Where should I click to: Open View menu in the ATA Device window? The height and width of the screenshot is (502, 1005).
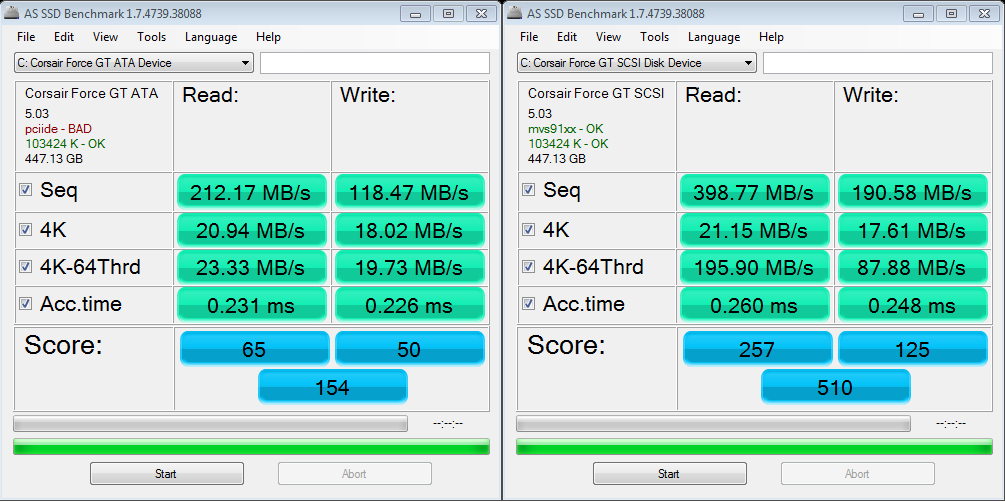[x=105, y=37]
